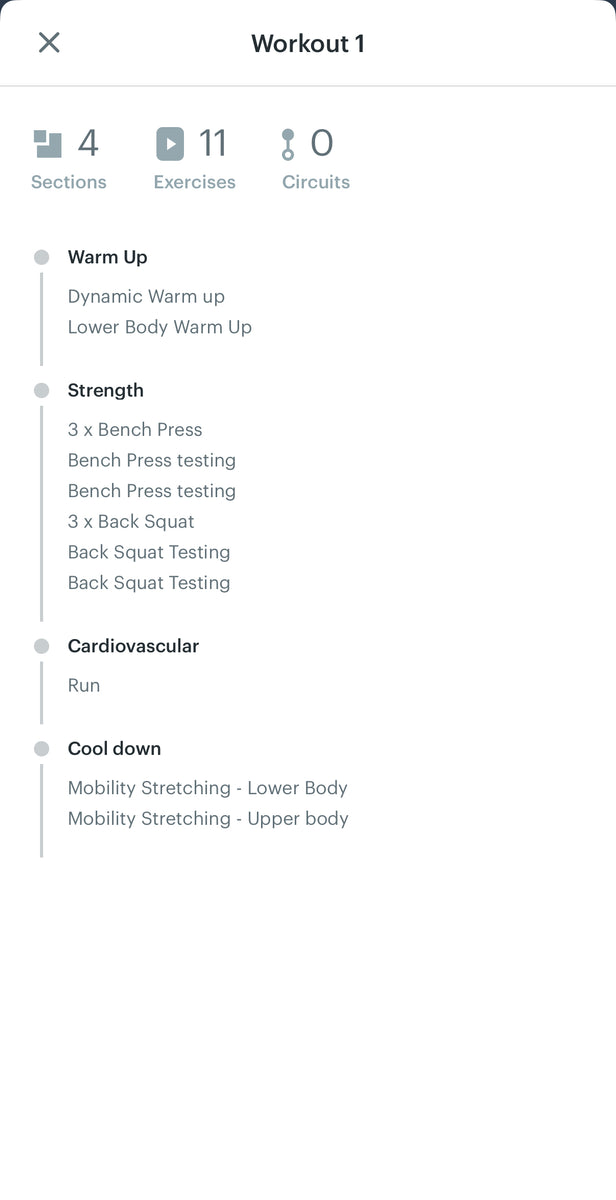Tap the 11 Exercises count
The height and width of the screenshot is (1200, 616).
[212, 144]
